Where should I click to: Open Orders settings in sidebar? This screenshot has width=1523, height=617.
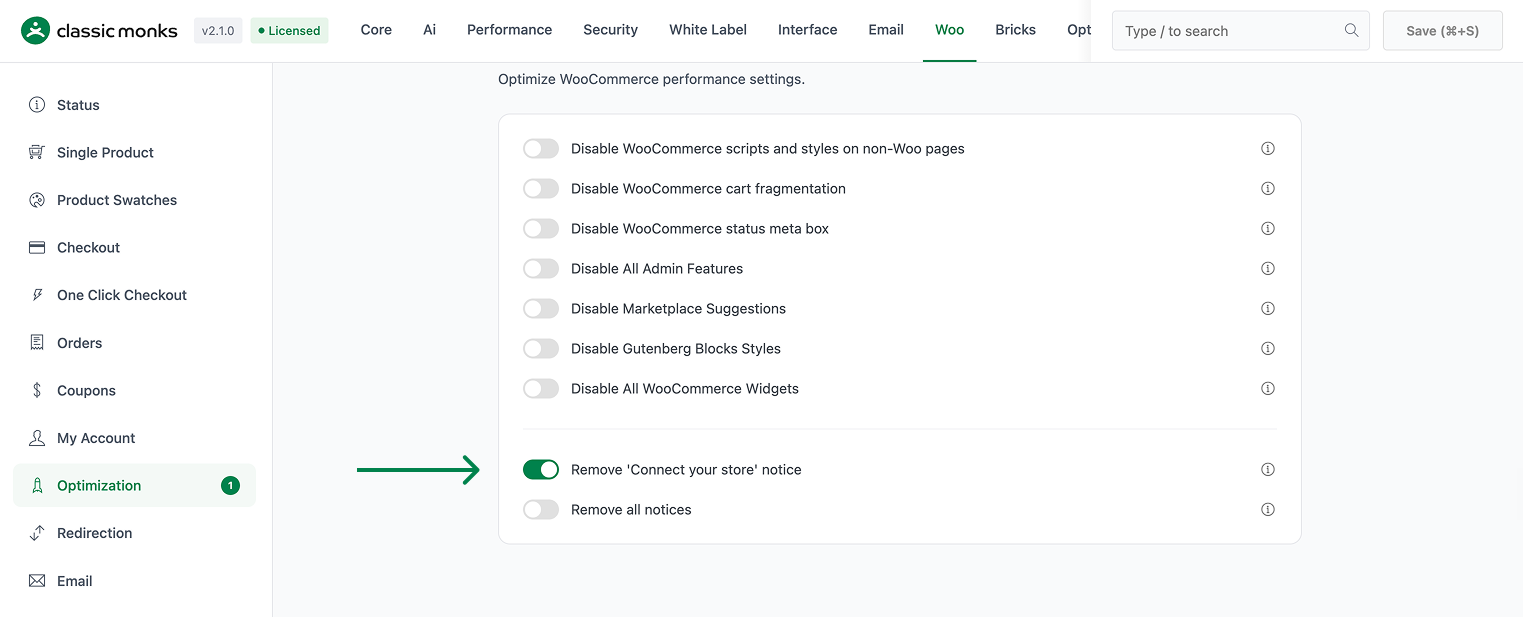point(134,343)
